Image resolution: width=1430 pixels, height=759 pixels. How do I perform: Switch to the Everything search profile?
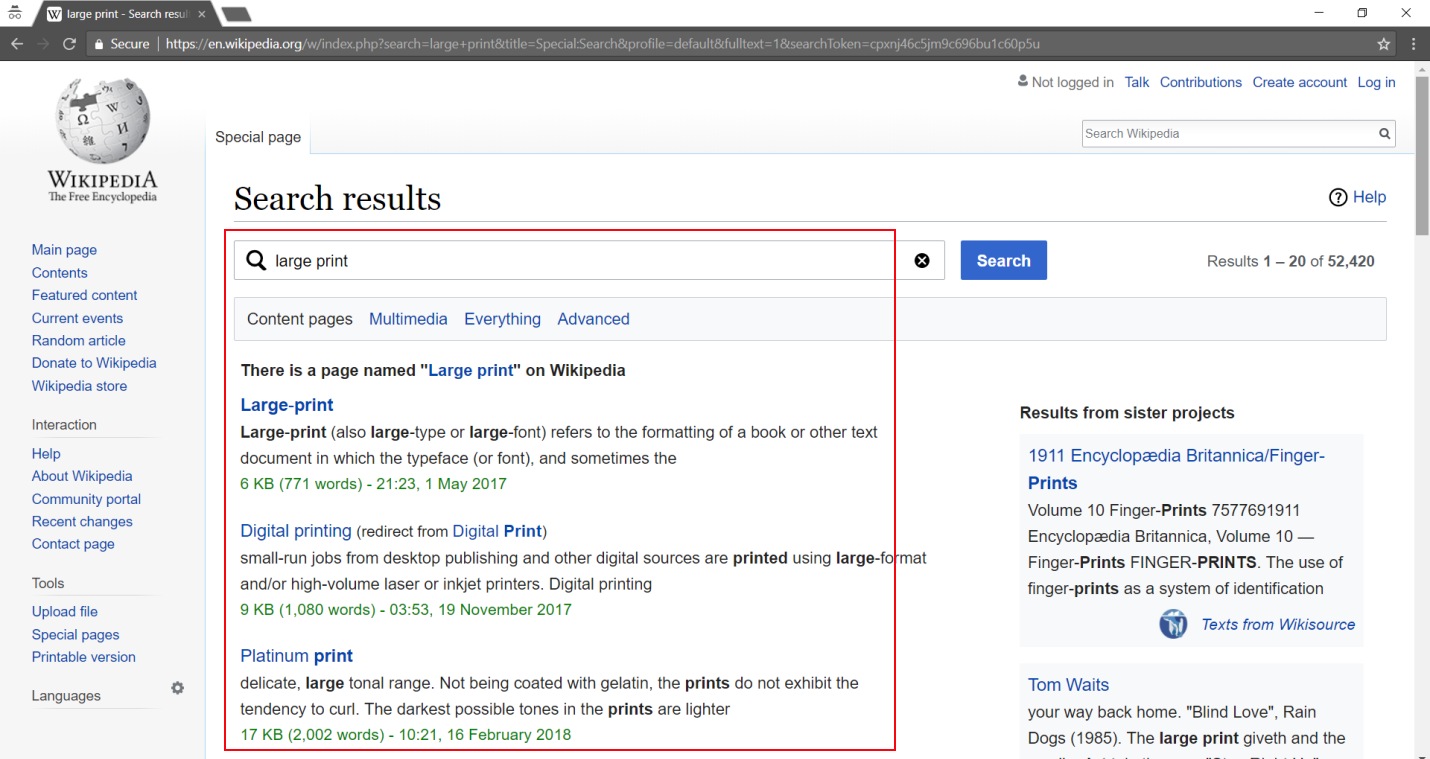pos(502,319)
